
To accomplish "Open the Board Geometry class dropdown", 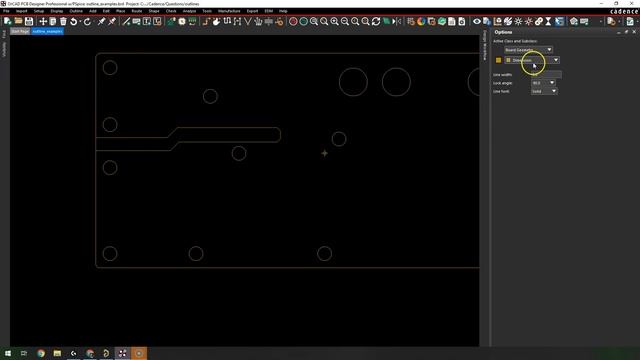I will [x=529, y=50].
